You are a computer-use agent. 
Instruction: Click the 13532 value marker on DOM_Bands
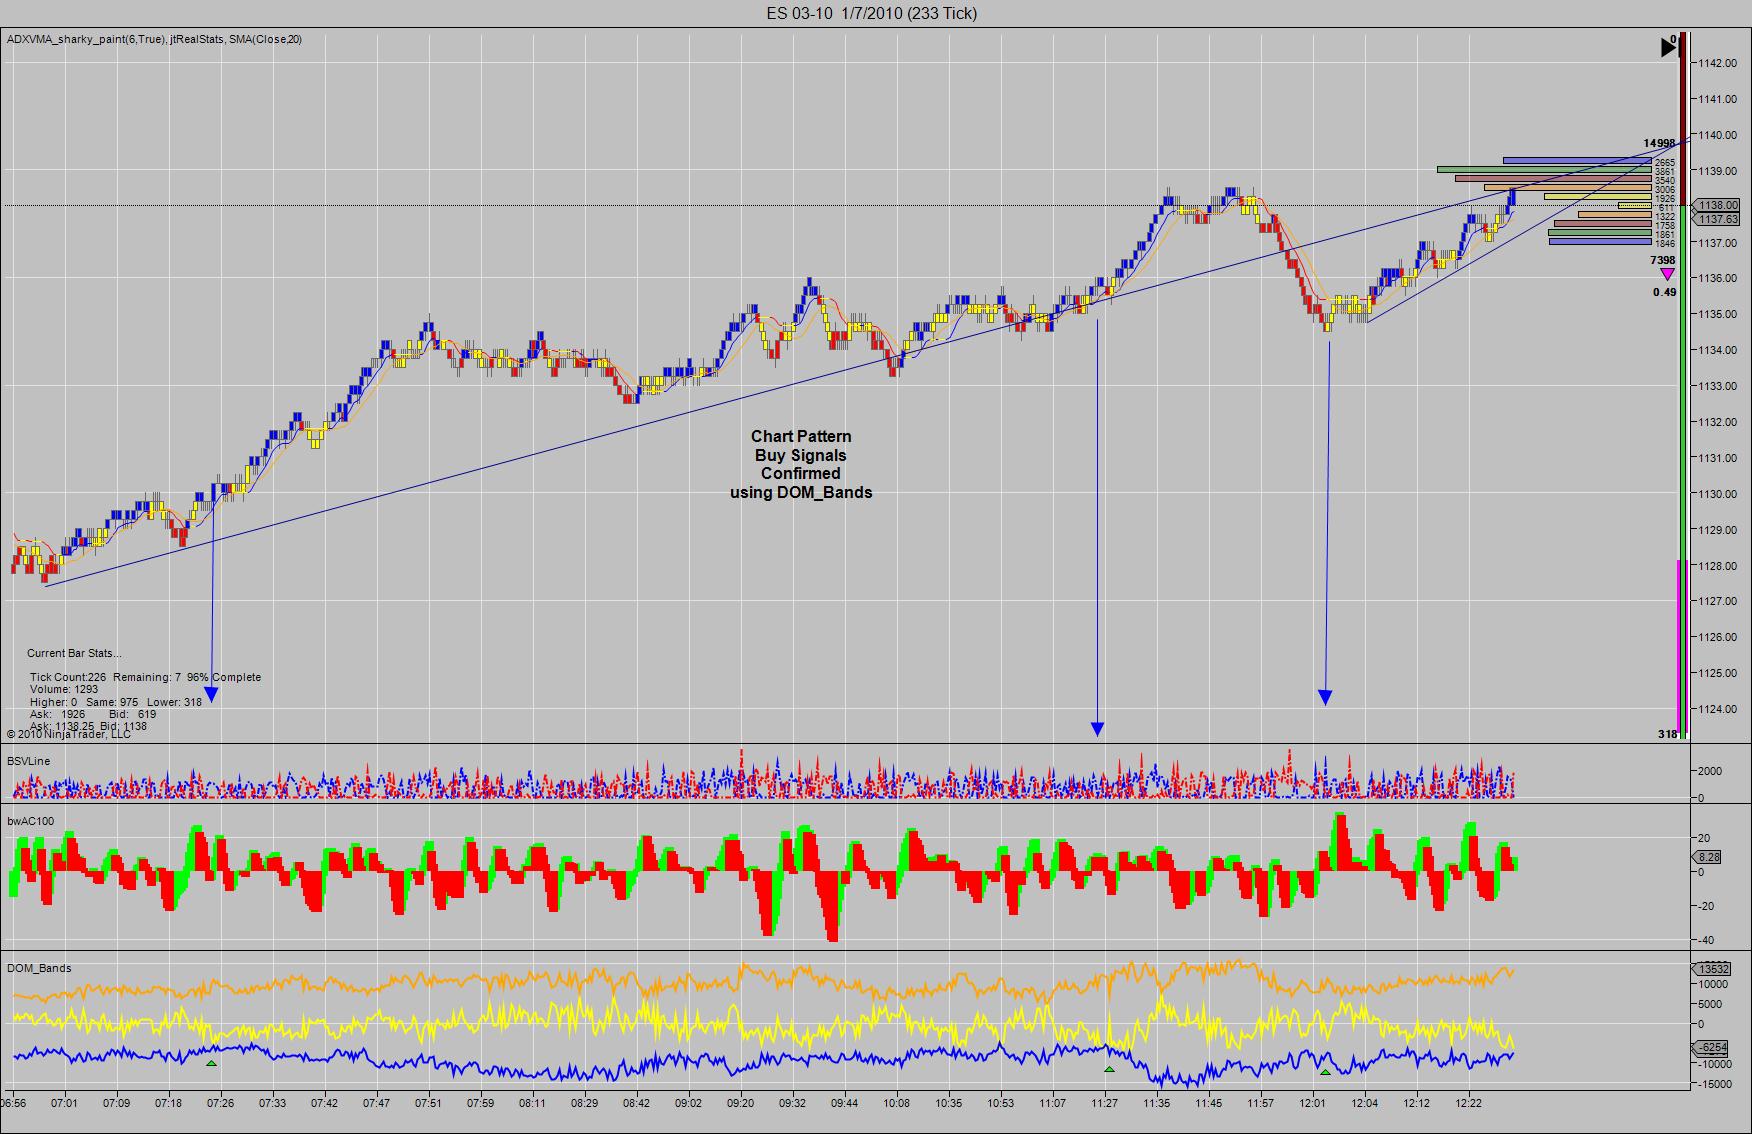coord(1713,968)
